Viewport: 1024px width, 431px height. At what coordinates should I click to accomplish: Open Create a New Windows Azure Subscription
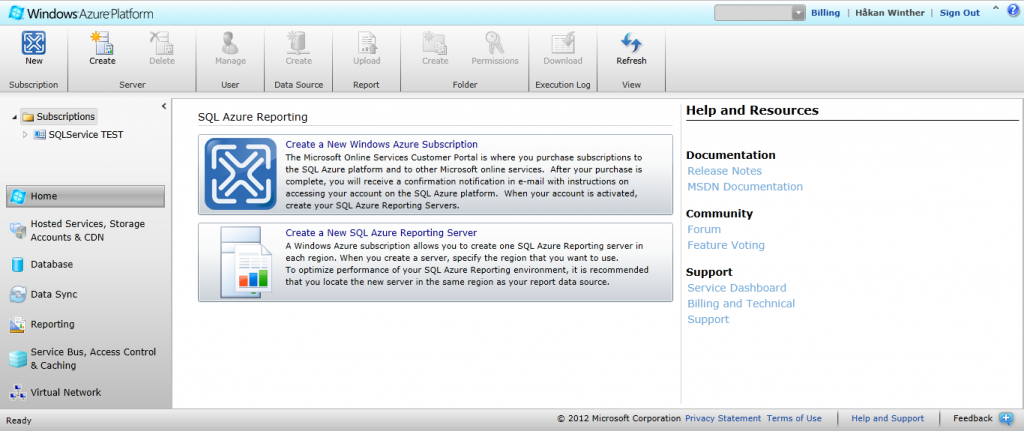pos(381,144)
